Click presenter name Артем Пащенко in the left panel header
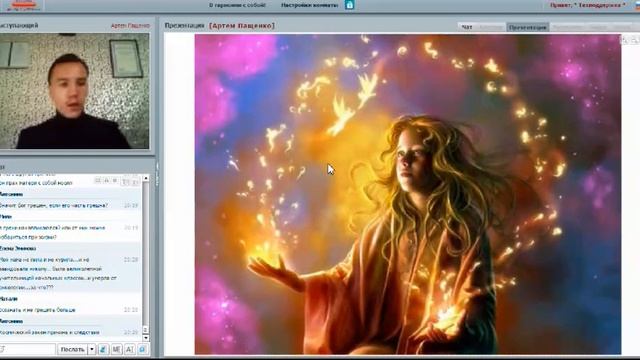The width and height of the screenshot is (640, 360). click(x=130, y=25)
